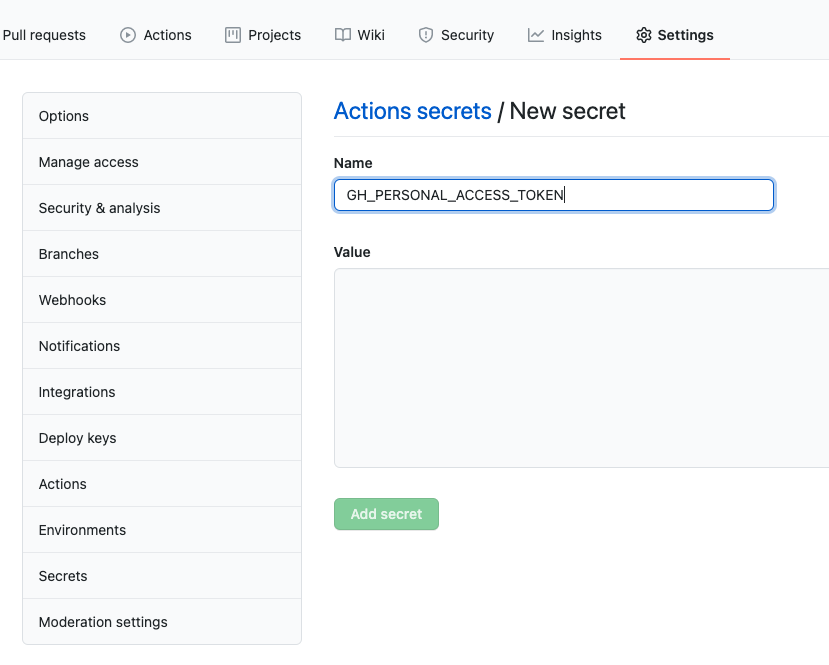Click inside the Value text area
Image resolution: width=829 pixels, height=665 pixels.
(x=581, y=367)
